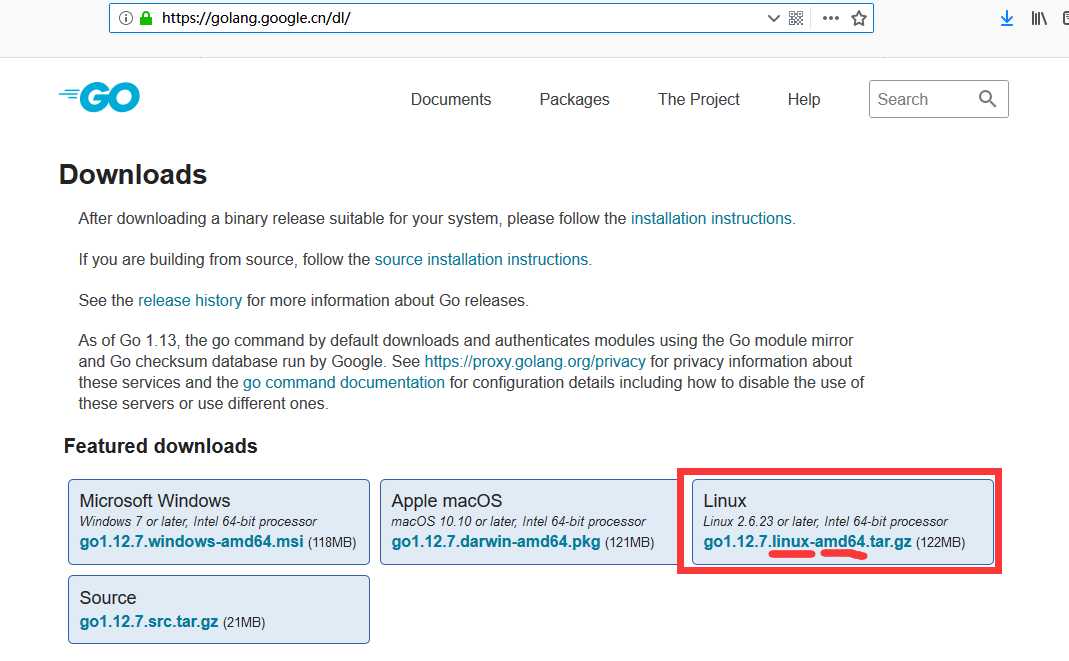
Task: Follow the source installation instructions link
Action: coord(481,260)
